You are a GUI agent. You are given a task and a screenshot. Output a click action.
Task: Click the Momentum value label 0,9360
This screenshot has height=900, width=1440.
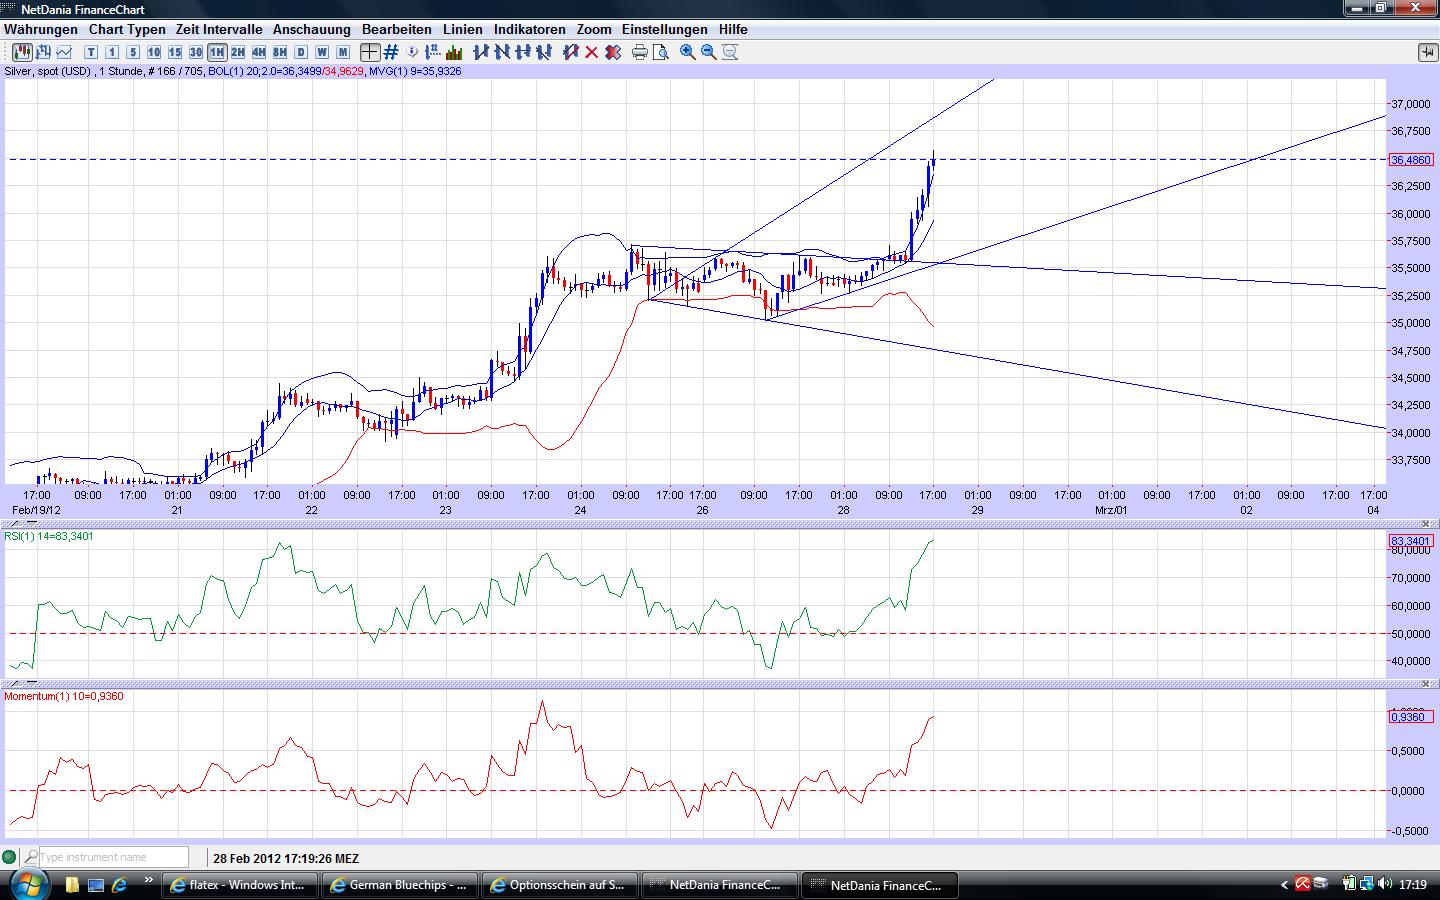point(1409,717)
